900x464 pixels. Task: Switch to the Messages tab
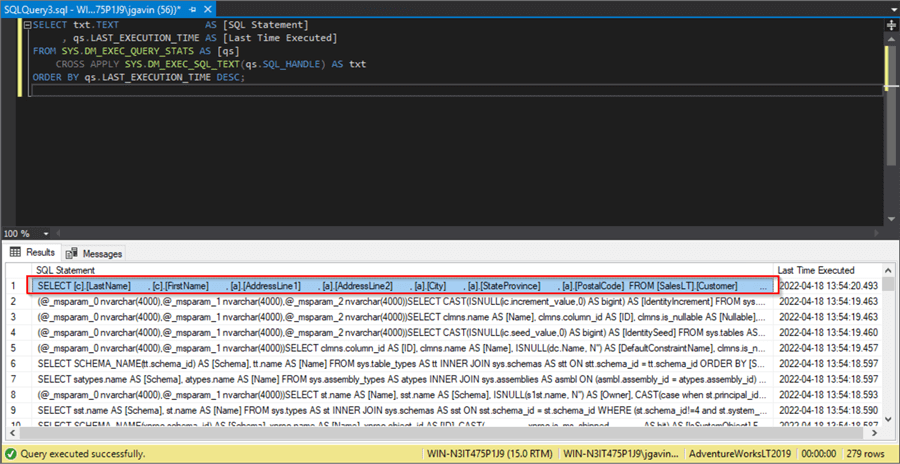point(94,253)
